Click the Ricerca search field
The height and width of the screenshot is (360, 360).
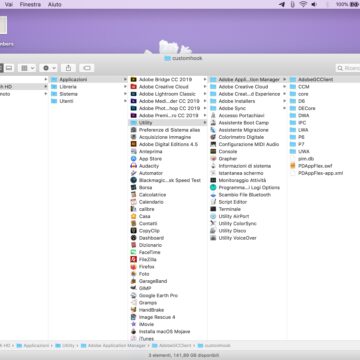click(348, 68)
